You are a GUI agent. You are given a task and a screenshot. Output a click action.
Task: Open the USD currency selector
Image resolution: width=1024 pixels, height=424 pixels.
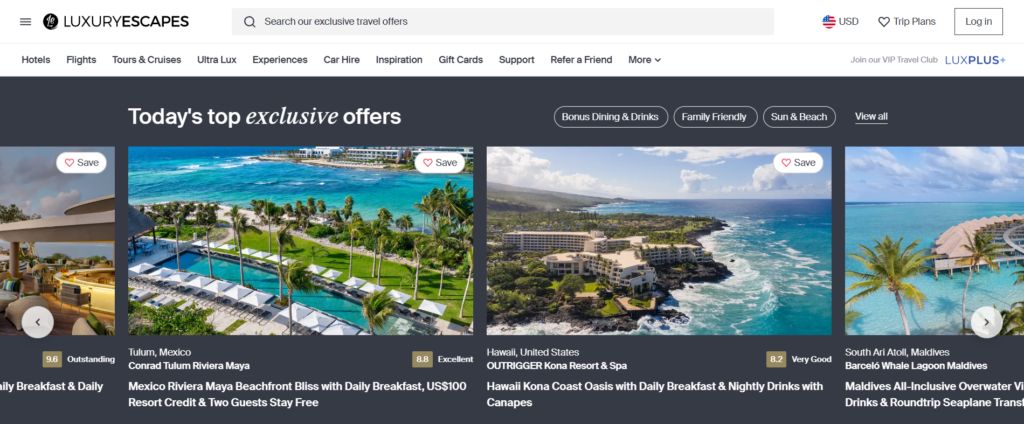pyautogui.click(x=840, y=22)
